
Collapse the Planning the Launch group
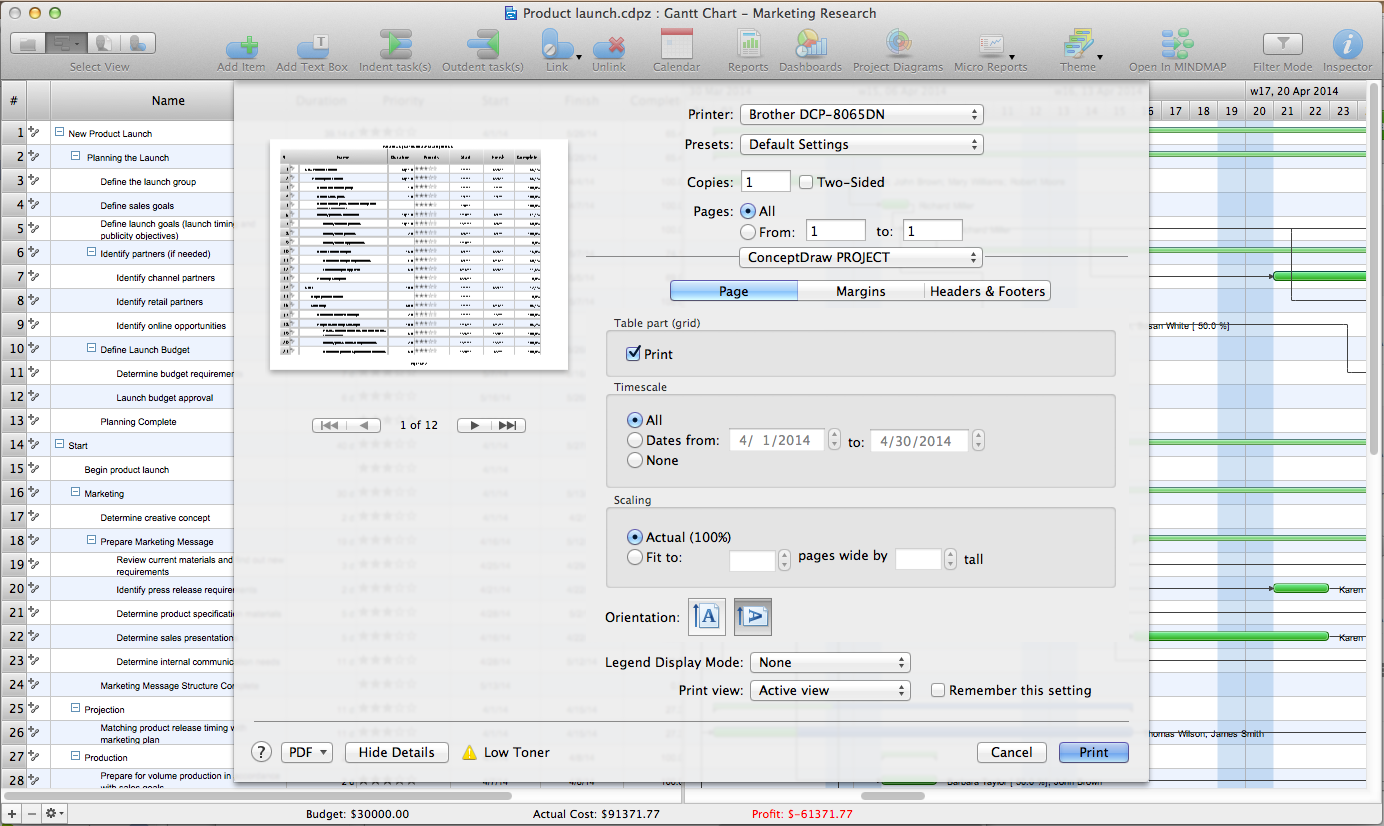(x=76, y=157)
